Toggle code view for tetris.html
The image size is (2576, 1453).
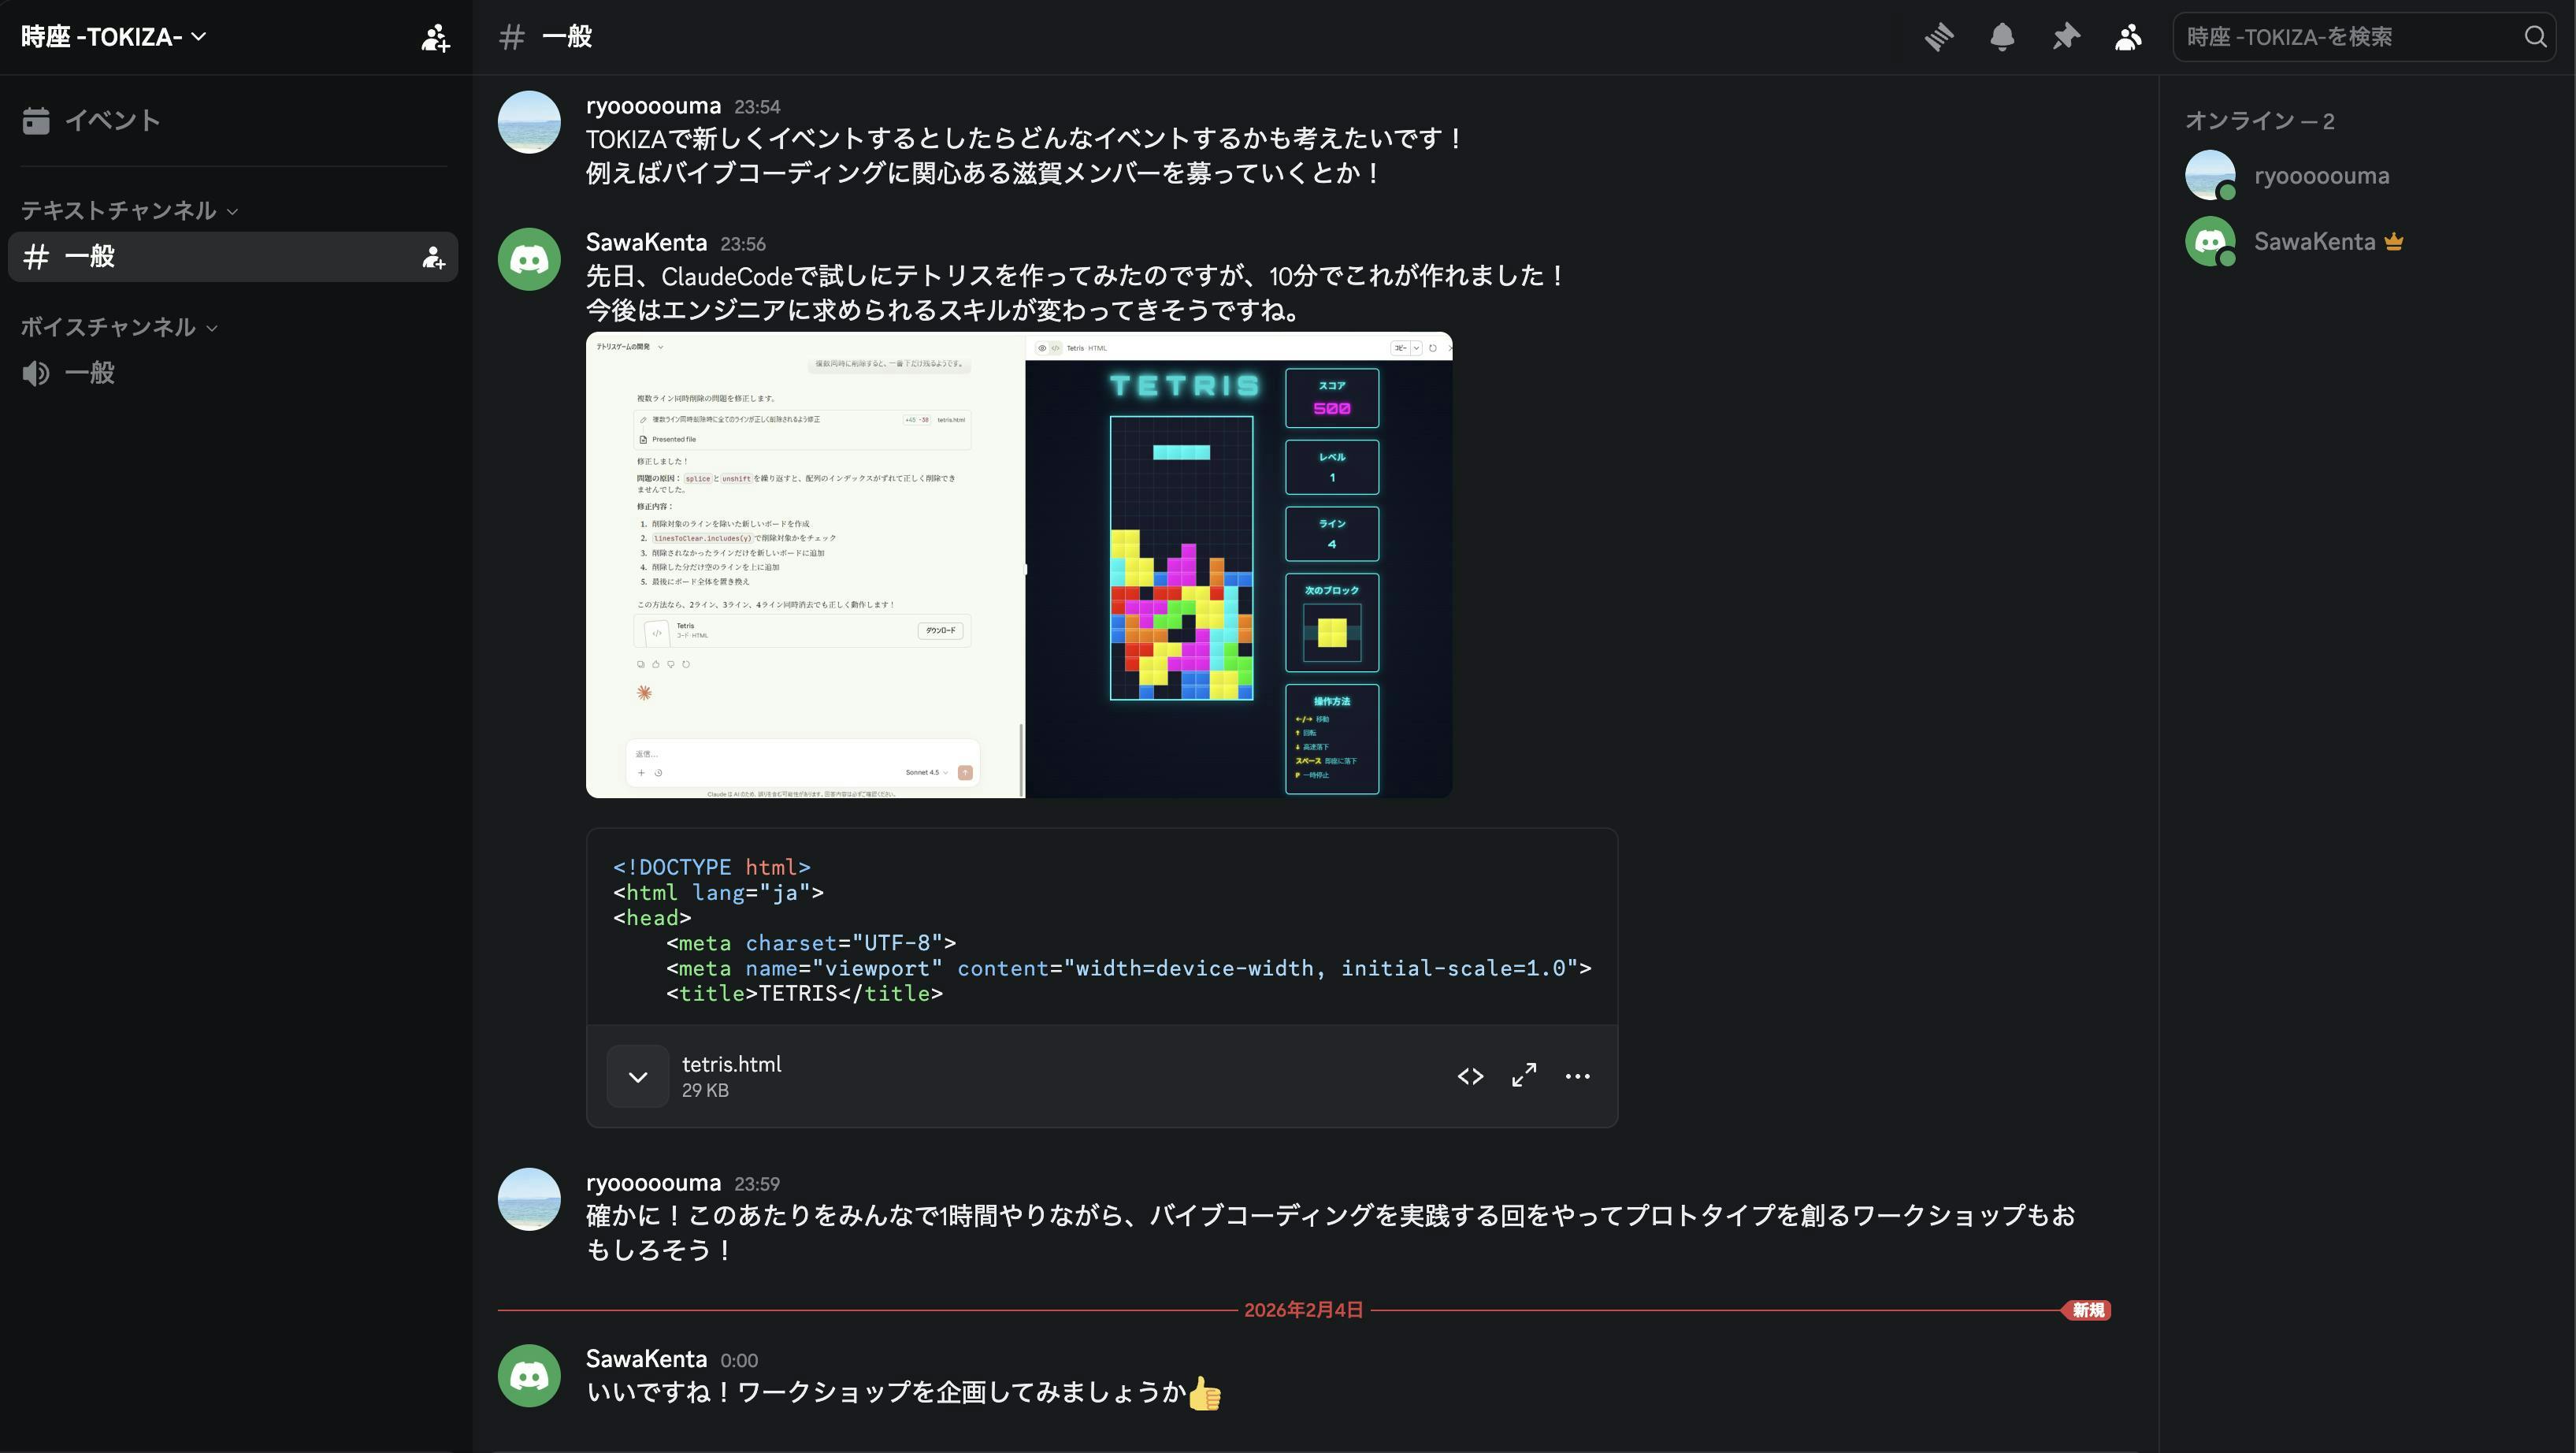click(x=1470, y=1076)
